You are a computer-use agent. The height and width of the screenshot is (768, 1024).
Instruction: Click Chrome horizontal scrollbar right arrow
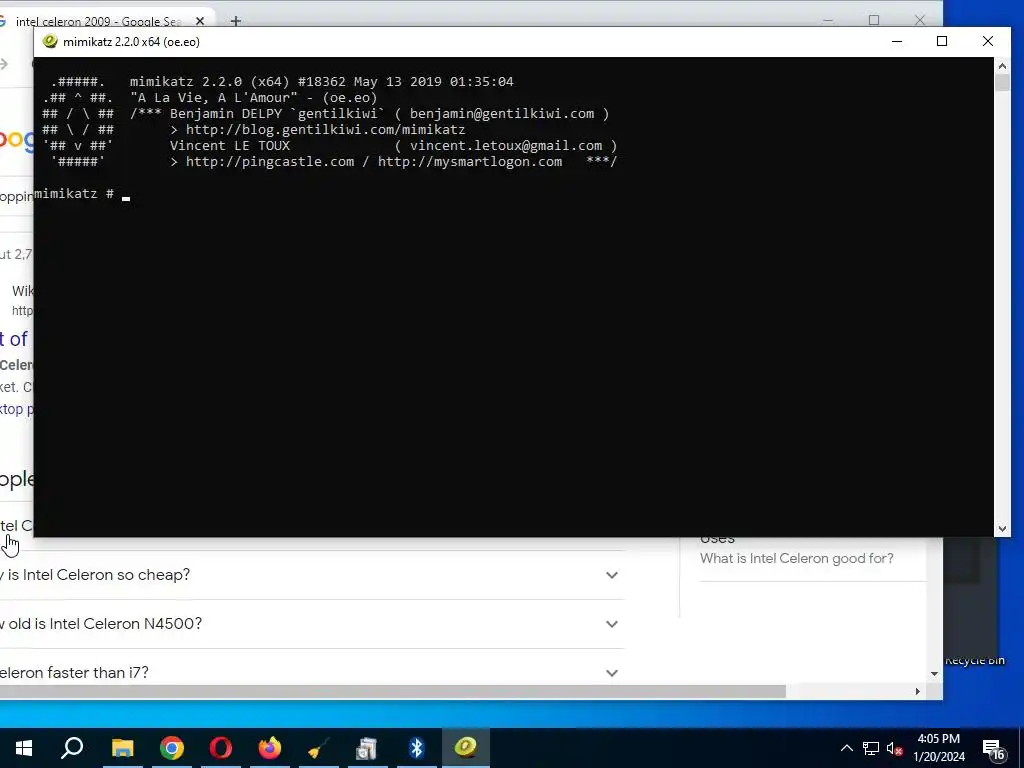click(x=918, y=692)
